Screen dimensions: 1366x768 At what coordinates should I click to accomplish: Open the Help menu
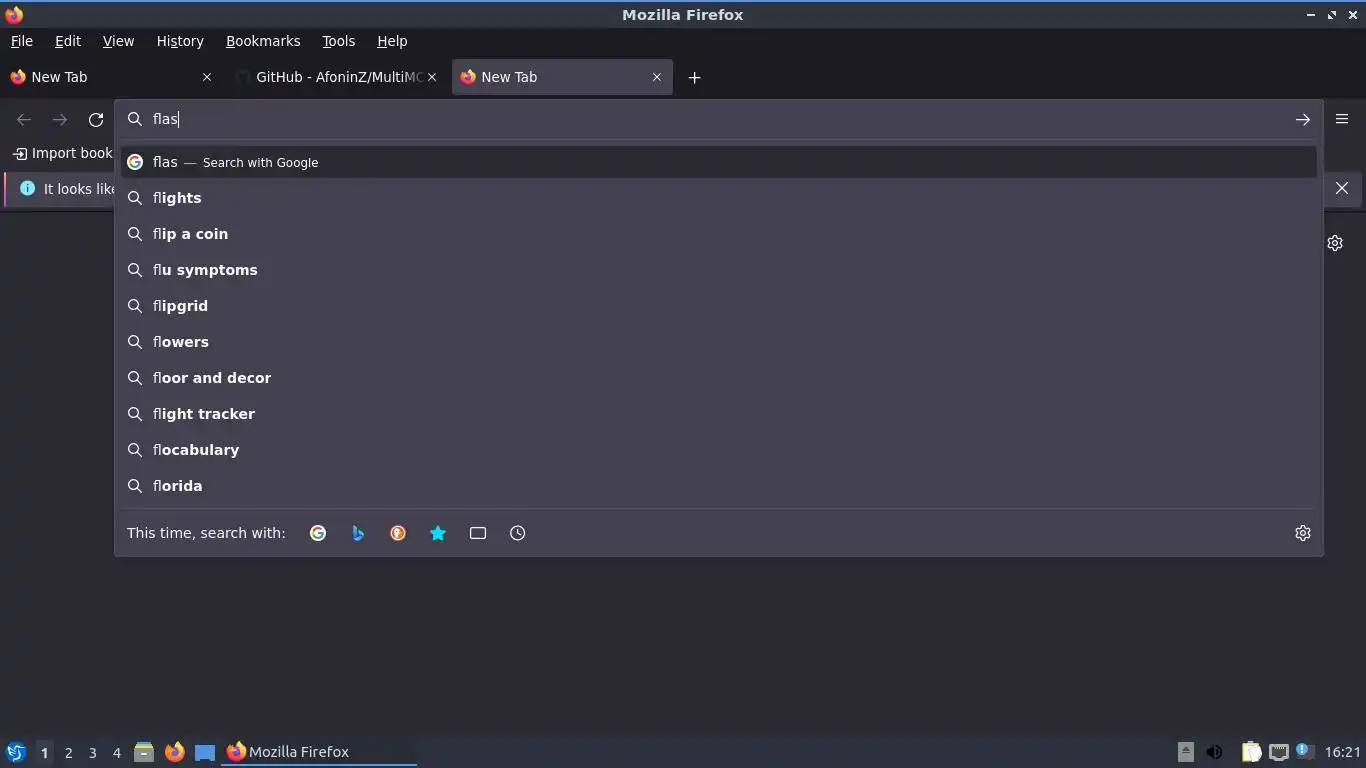(x=392, y=41)
